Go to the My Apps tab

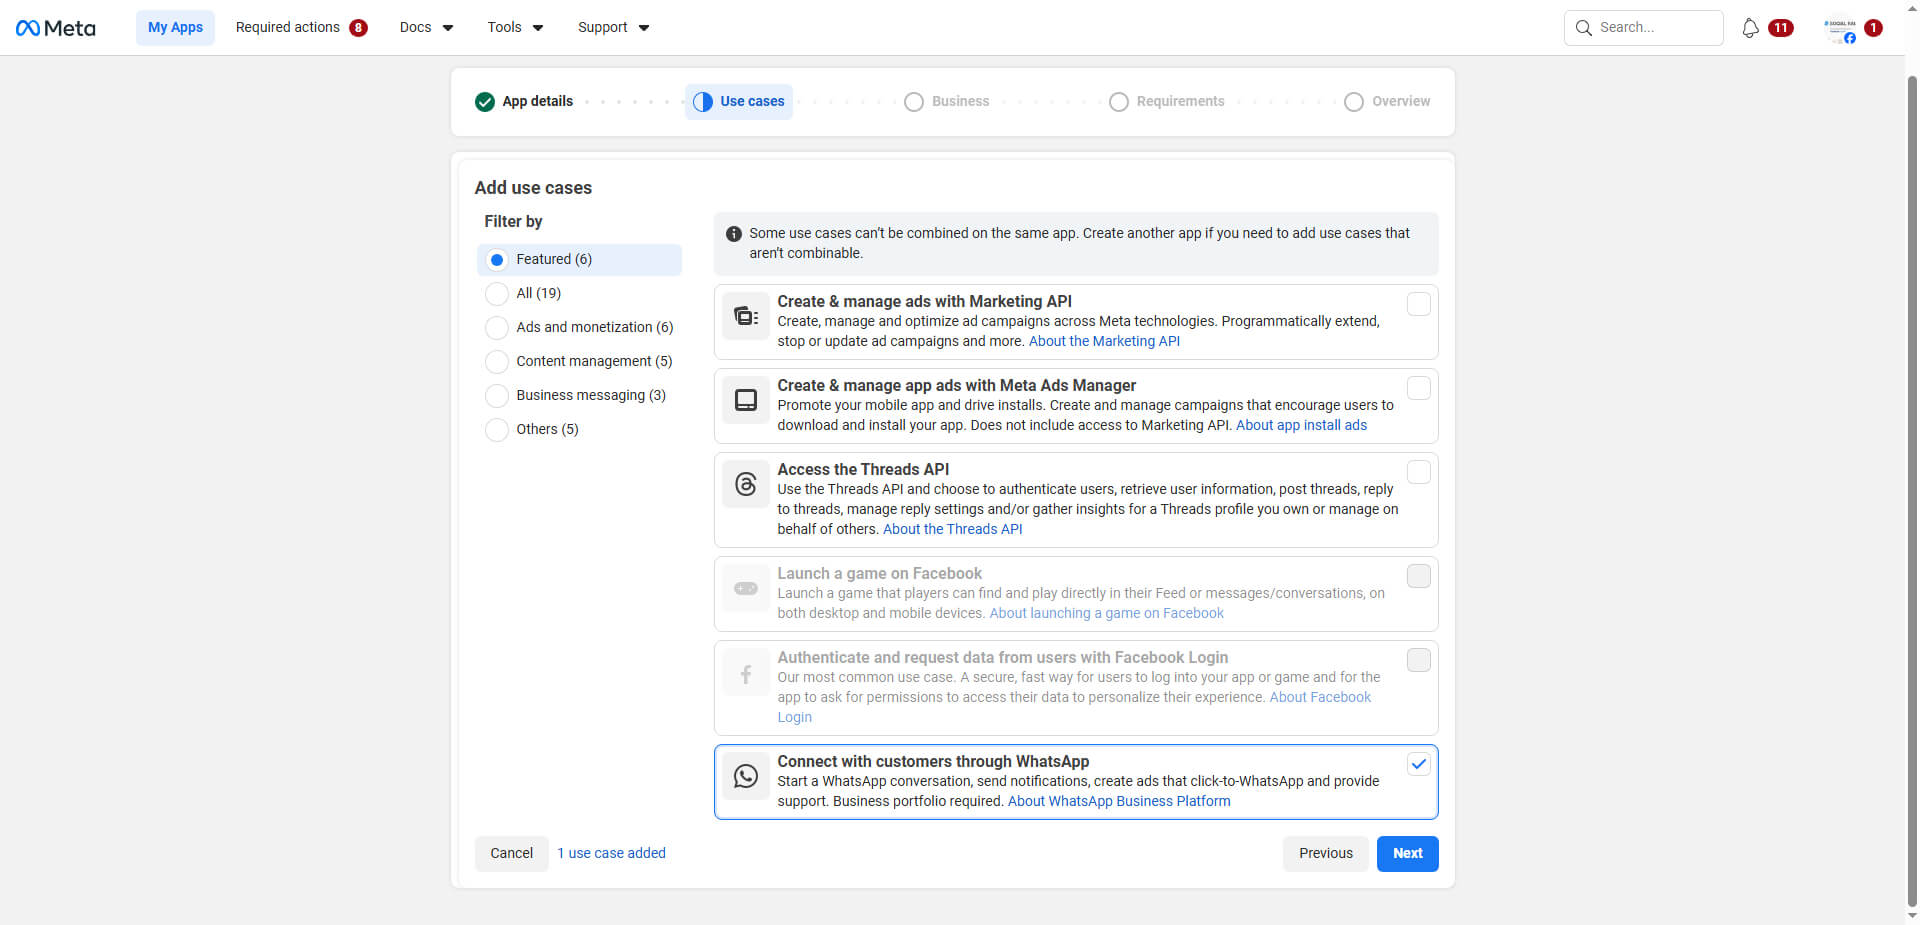coord(175,28)
